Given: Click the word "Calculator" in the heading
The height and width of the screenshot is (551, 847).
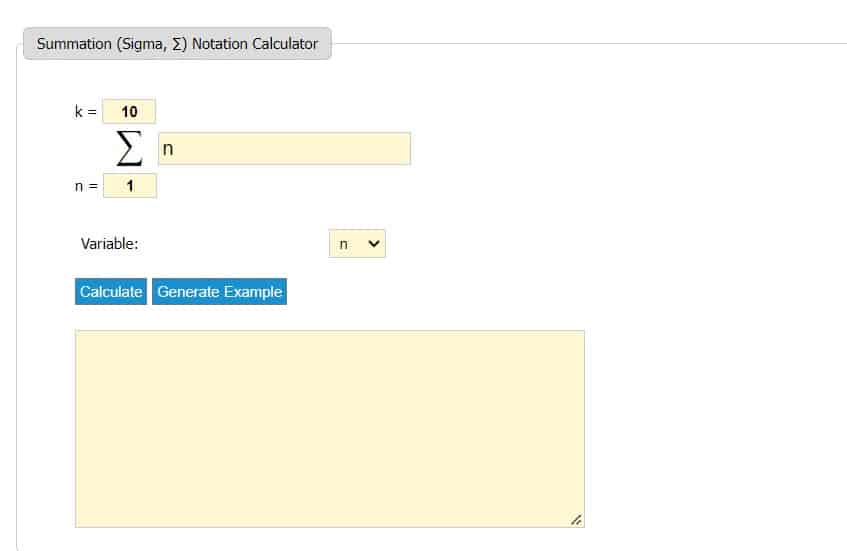Looking at the screenshot, I should click(x=283, y=44).
